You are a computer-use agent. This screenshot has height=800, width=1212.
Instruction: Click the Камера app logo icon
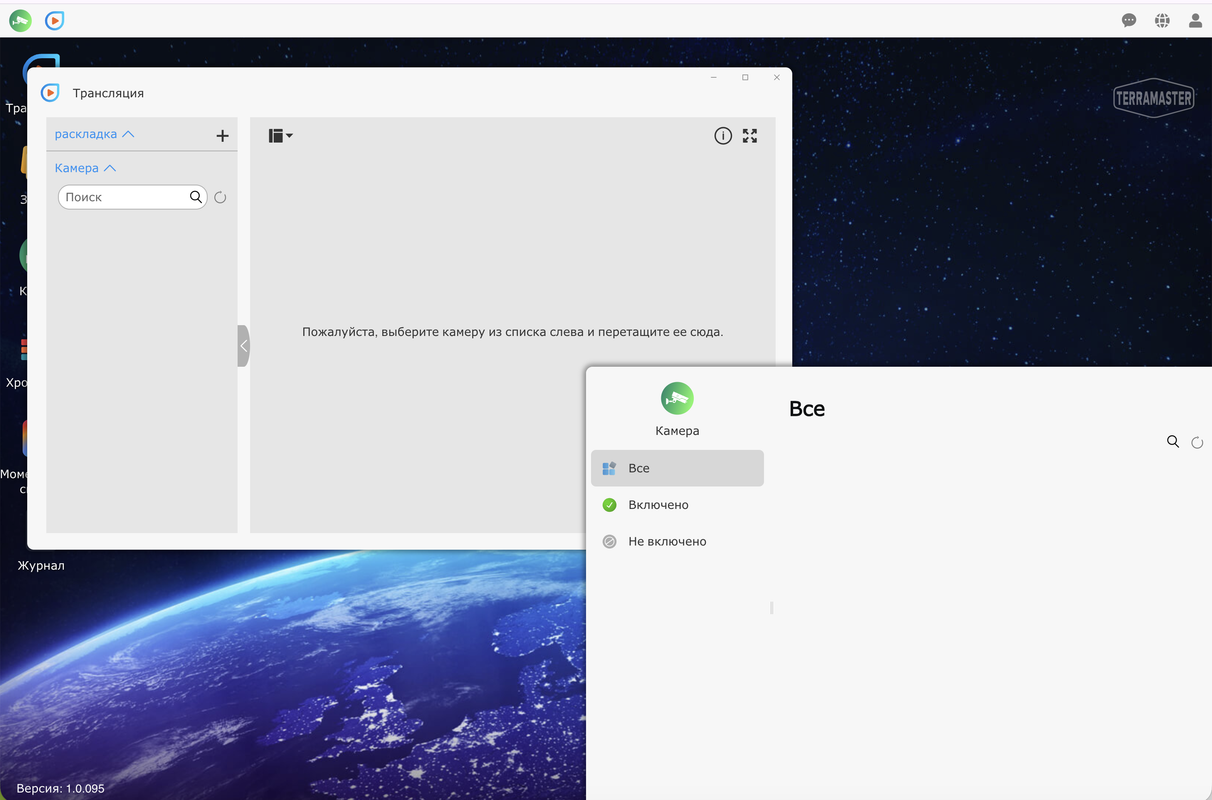click(677, 398)
